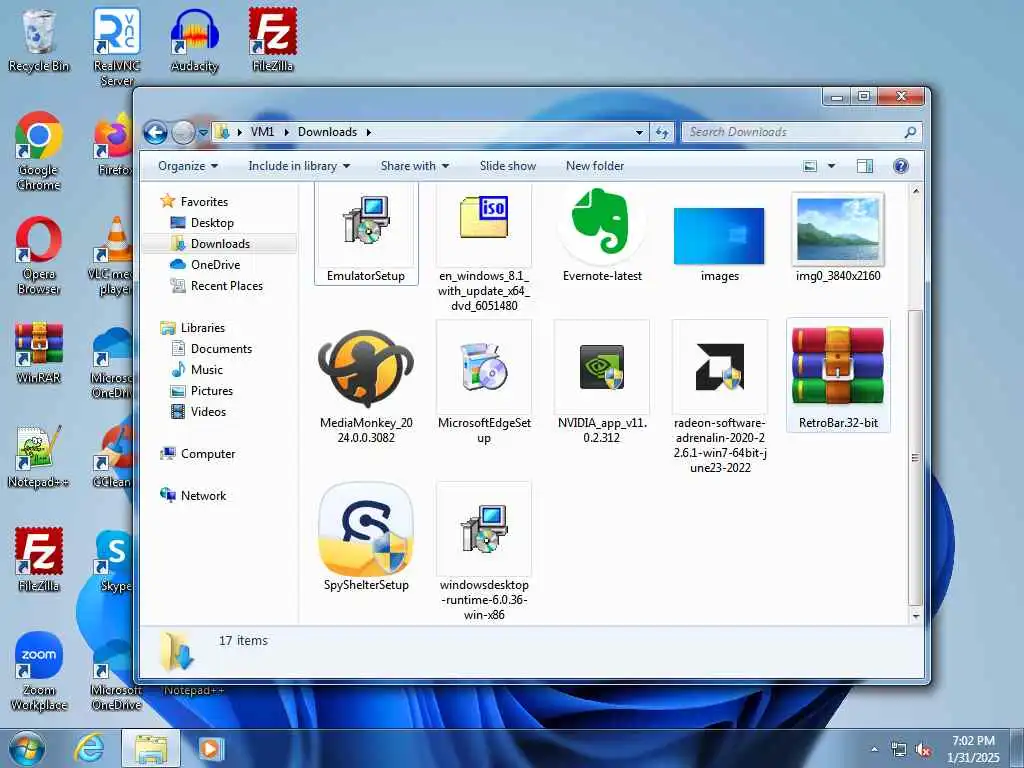Select the SpyShelterSetup installer
Image resolution: width=1024 pixels, height=768 pixels.
366,537
